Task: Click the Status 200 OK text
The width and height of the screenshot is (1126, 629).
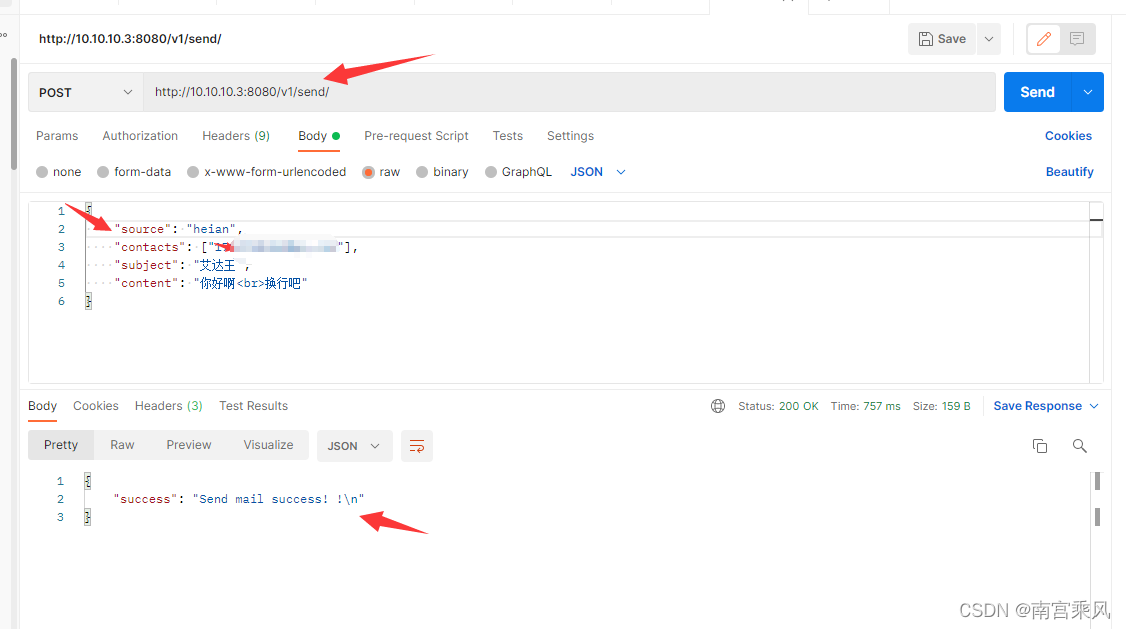Action: (x=778, y=406)
